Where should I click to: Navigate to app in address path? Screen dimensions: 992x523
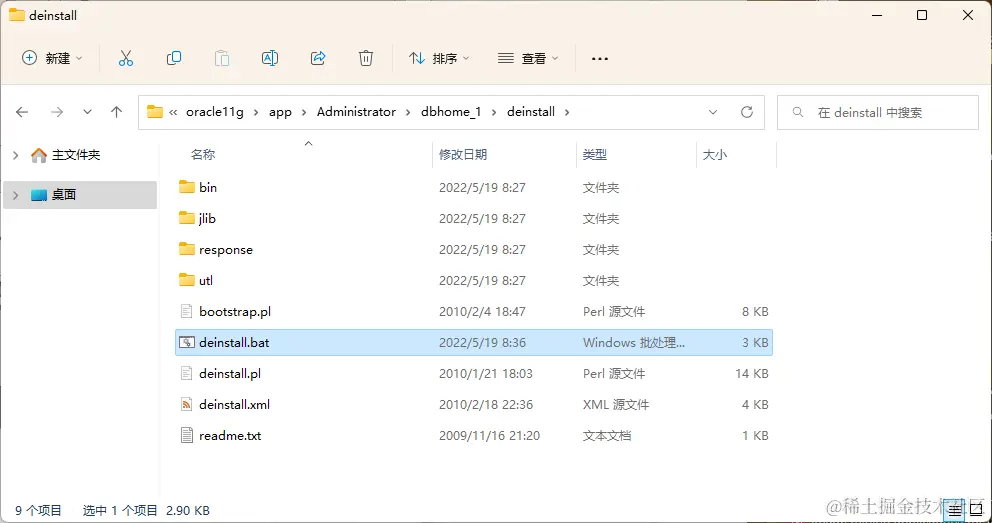click(280, 112)
